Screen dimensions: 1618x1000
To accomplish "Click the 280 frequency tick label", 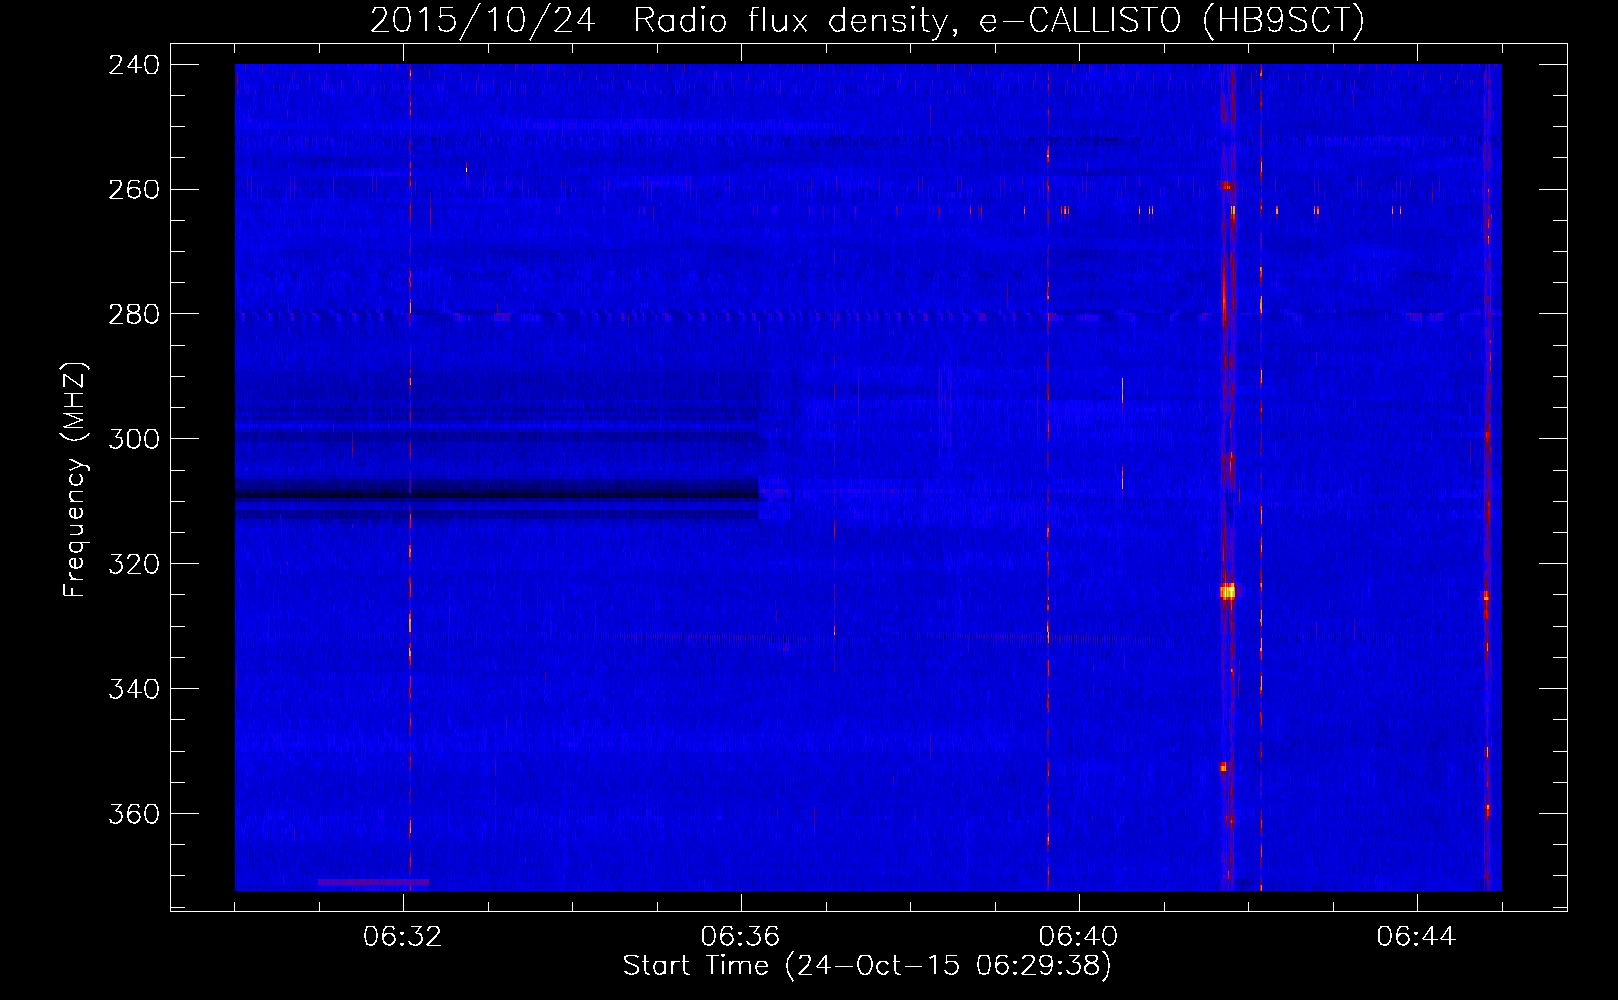I will [134, 315].
